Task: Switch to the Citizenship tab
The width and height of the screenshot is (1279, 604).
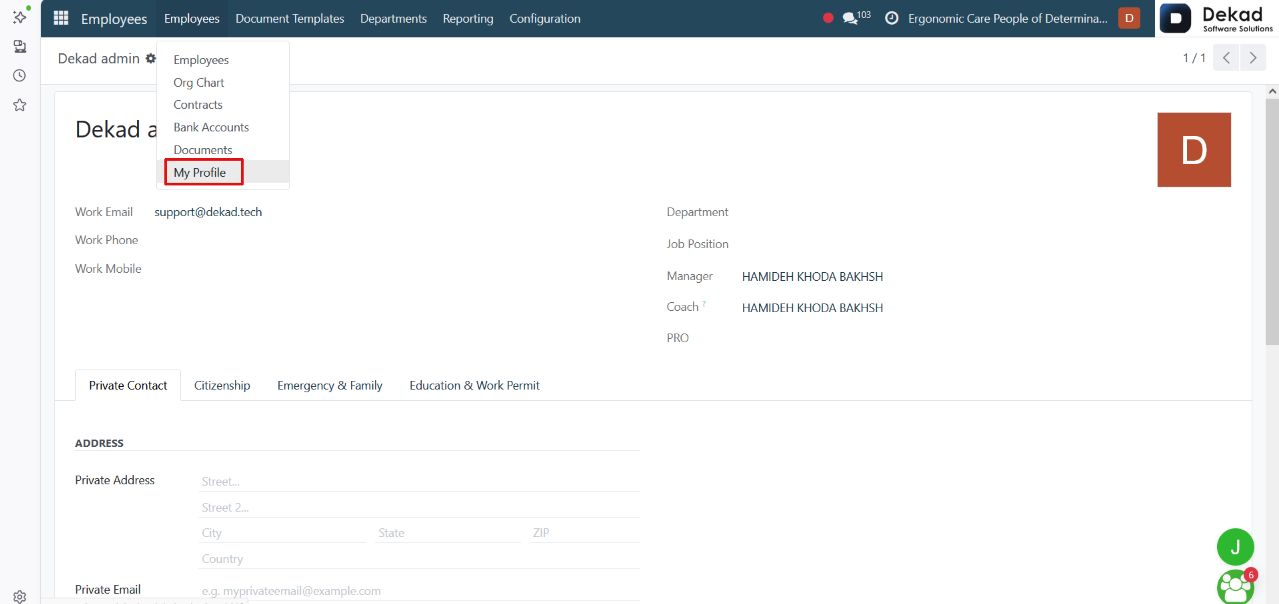Action: pos(222,385)
